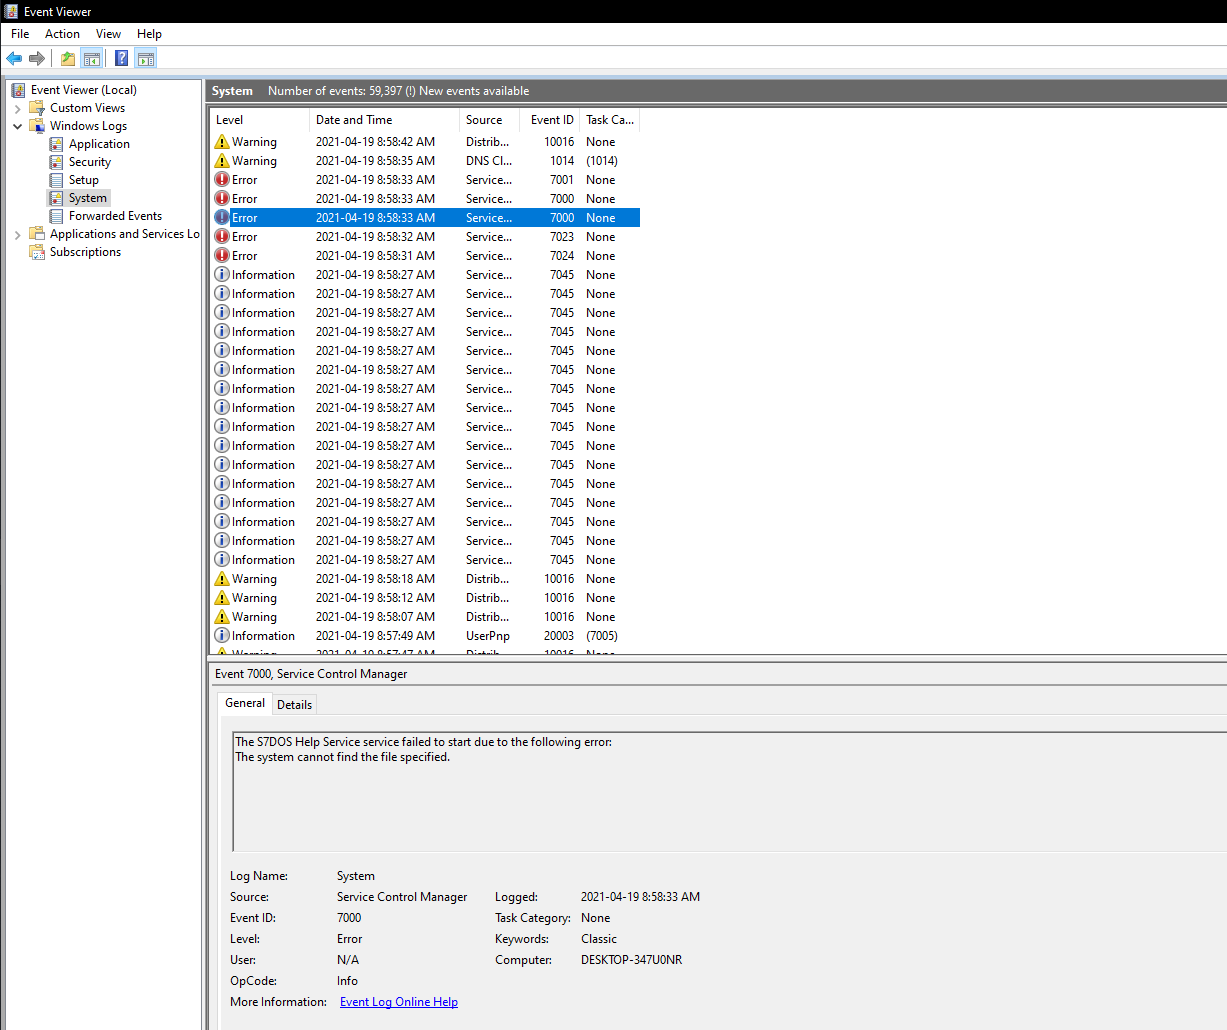Click error icon of event ID 7023

[x=222, y=237]
